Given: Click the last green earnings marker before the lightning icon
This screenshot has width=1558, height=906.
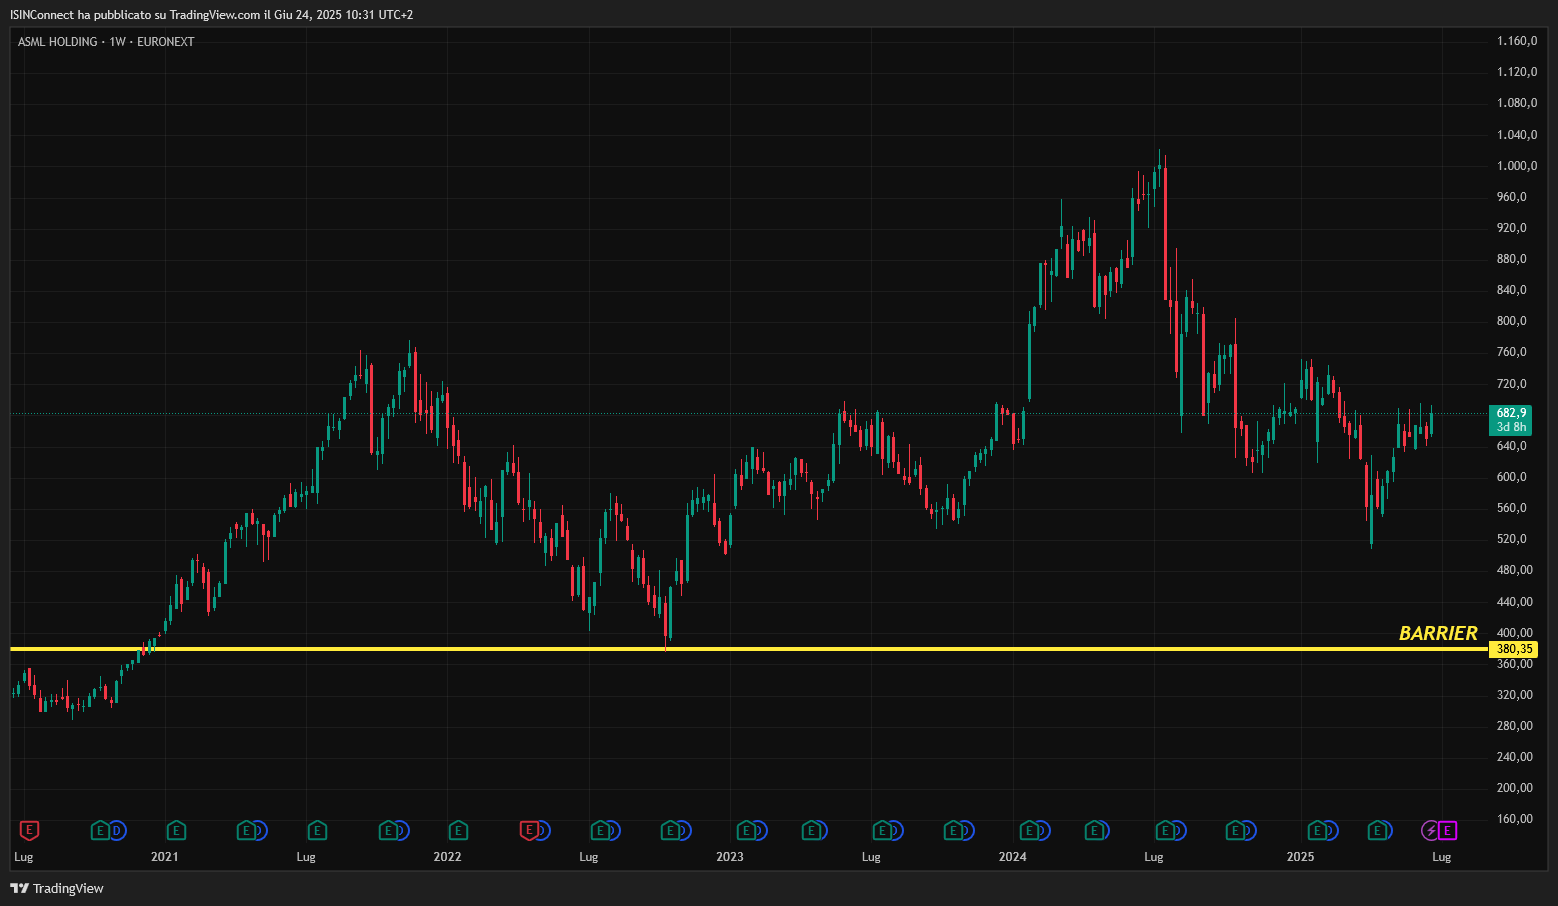Looking at the screenshot, I should (1378, 830).
